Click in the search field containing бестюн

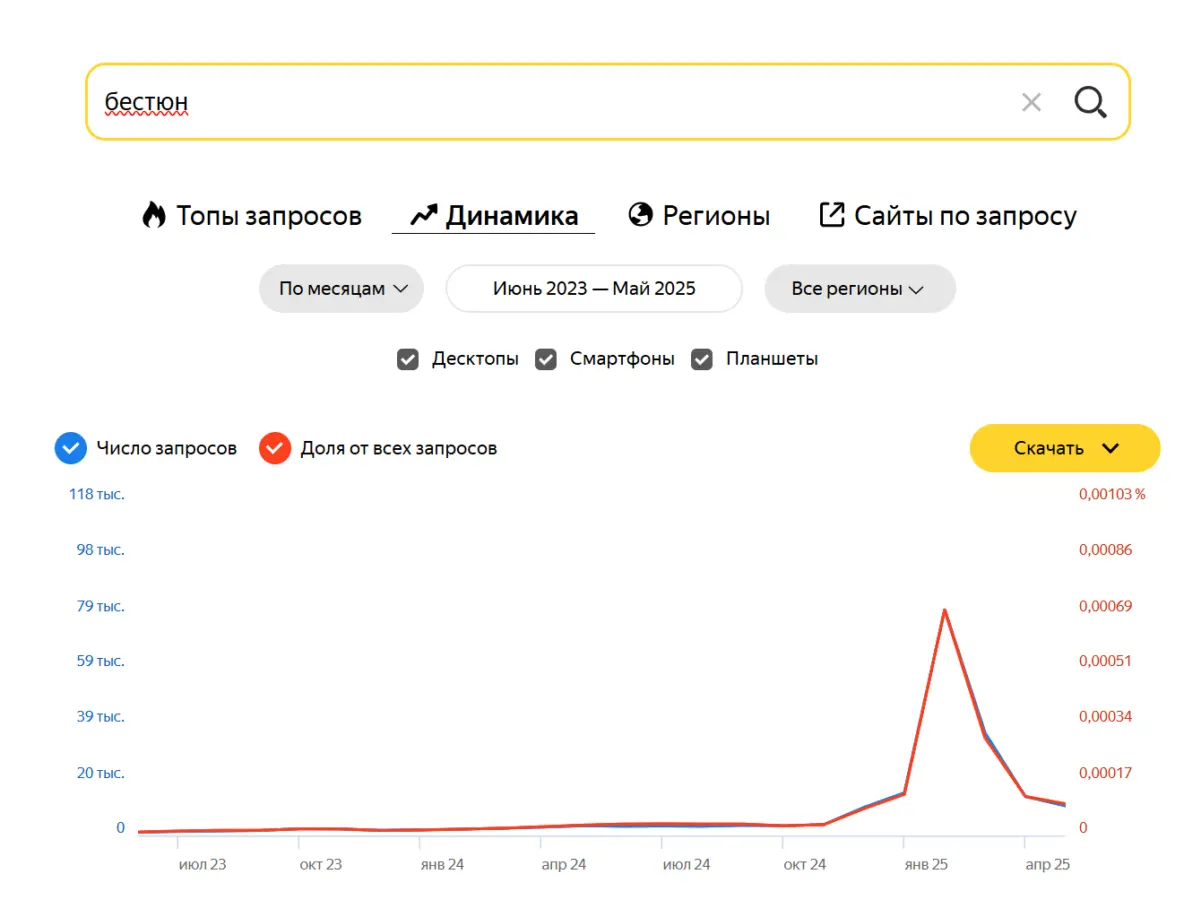click(550, 102)
